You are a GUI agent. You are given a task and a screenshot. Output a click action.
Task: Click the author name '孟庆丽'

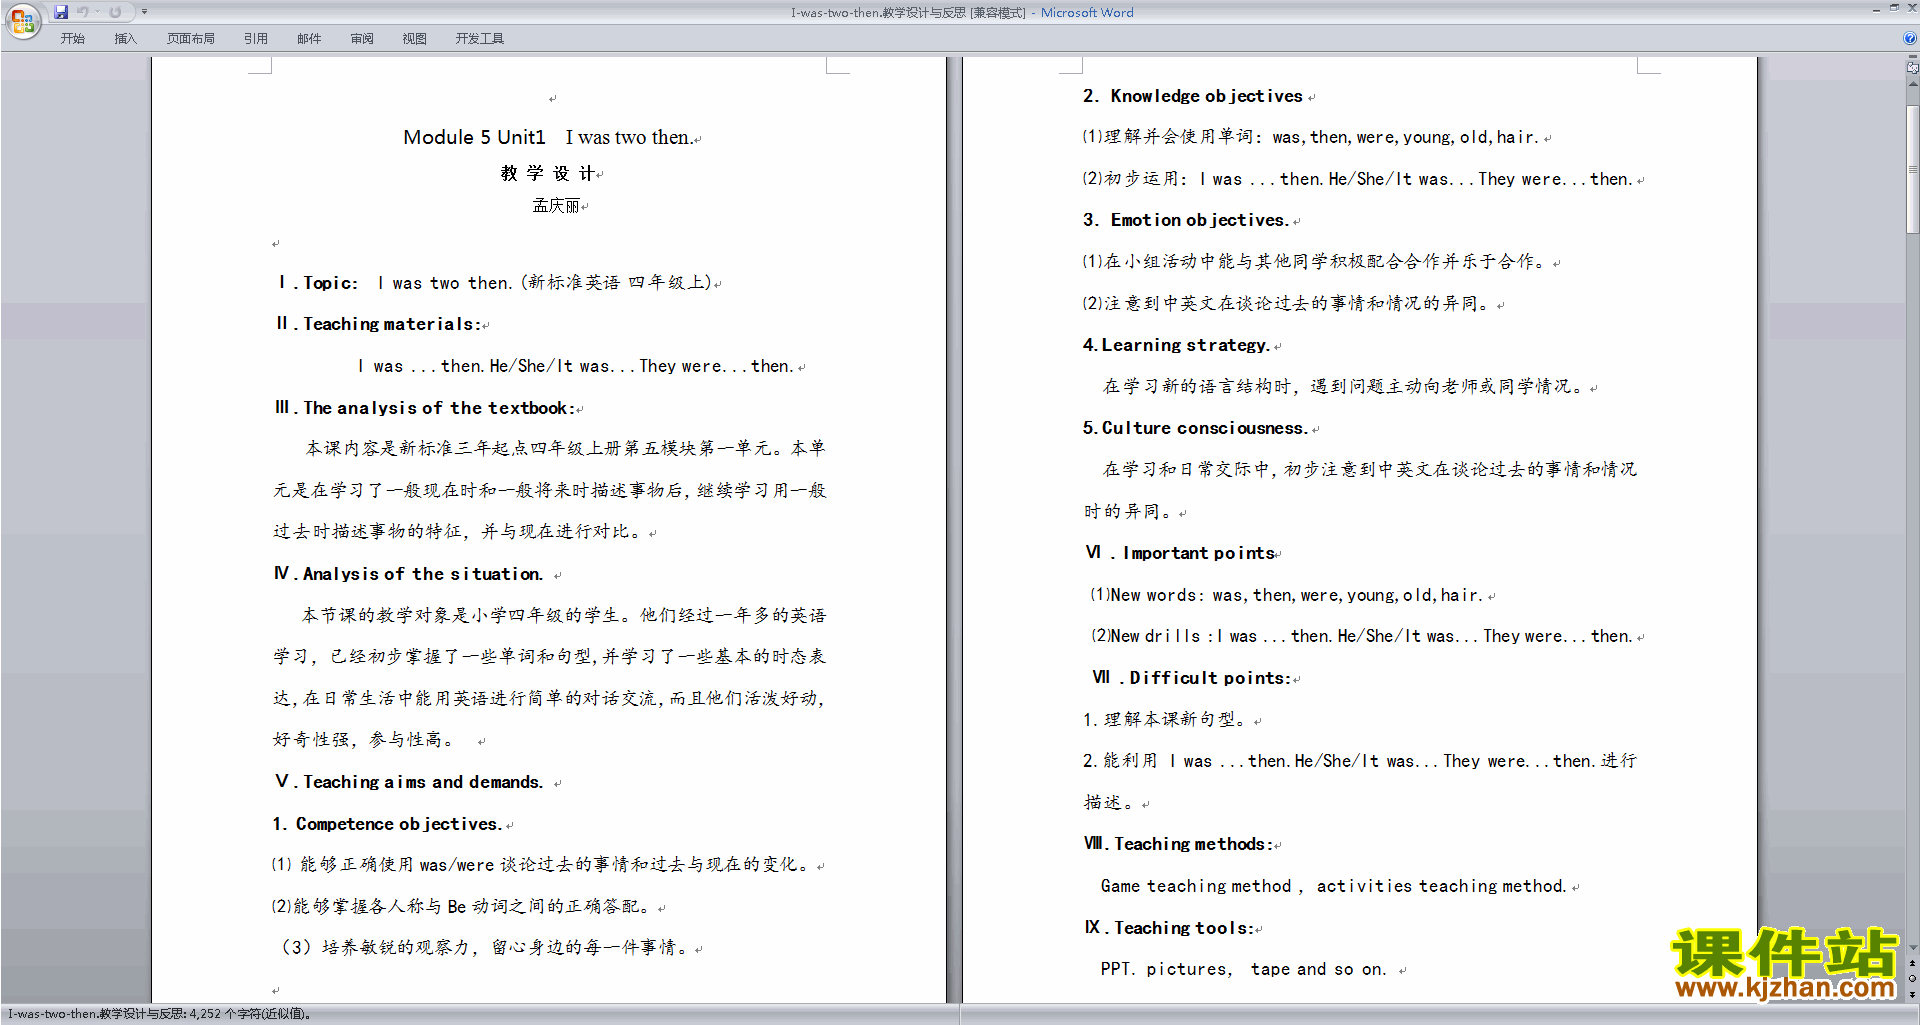click(556, 205)
